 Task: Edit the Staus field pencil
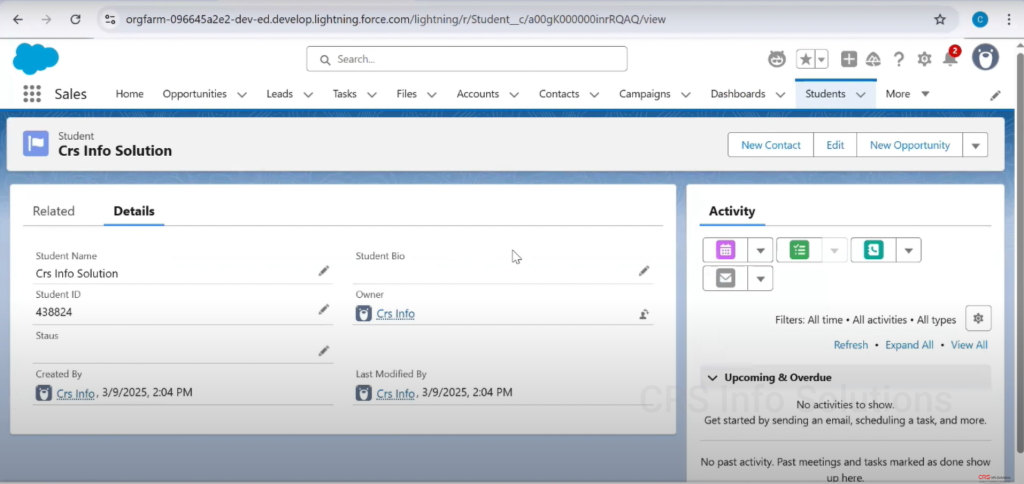point(324,351)
